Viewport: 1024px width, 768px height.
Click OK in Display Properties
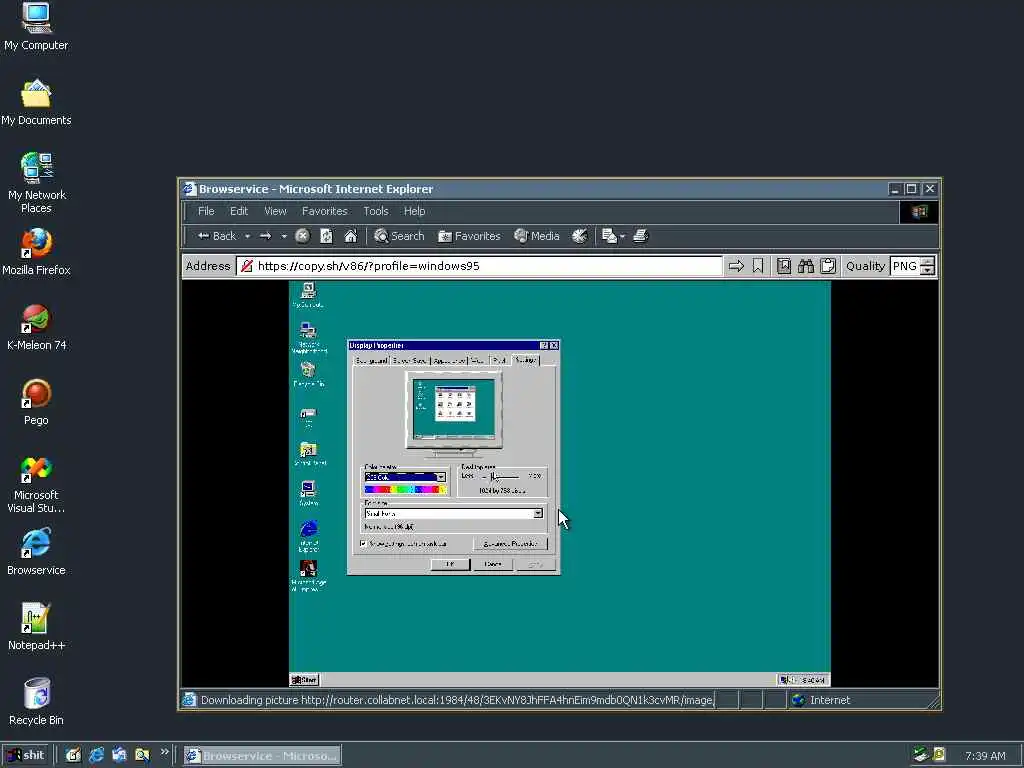[x=450, y=564]
